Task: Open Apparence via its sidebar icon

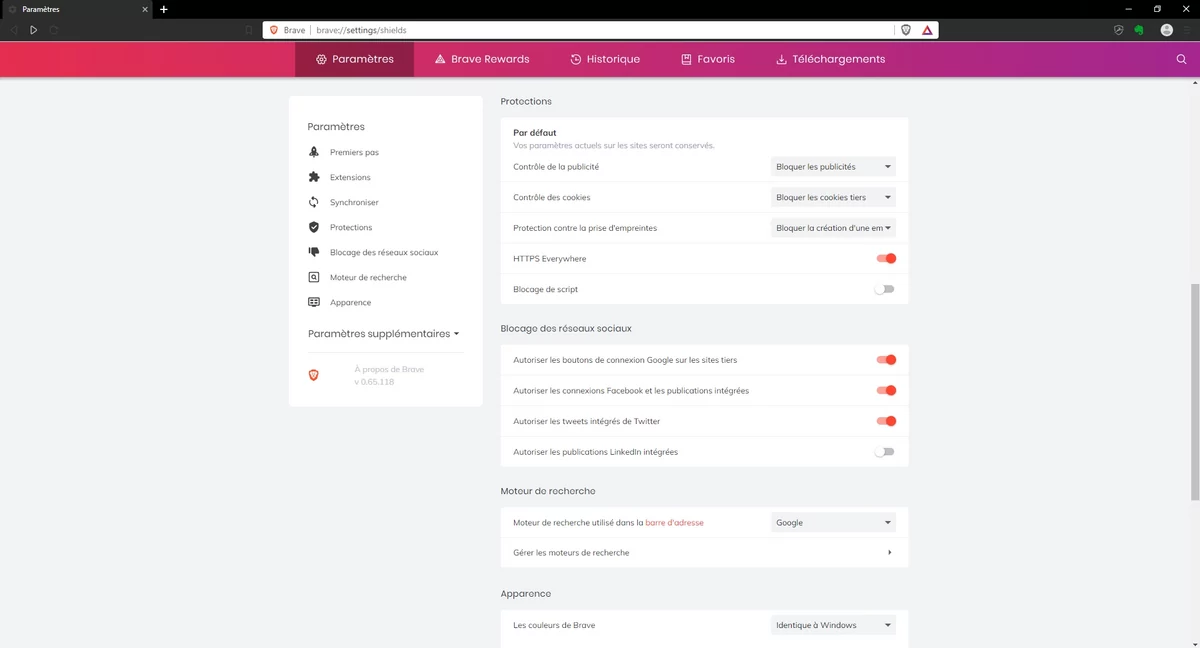Action: (x=314, y=302)
